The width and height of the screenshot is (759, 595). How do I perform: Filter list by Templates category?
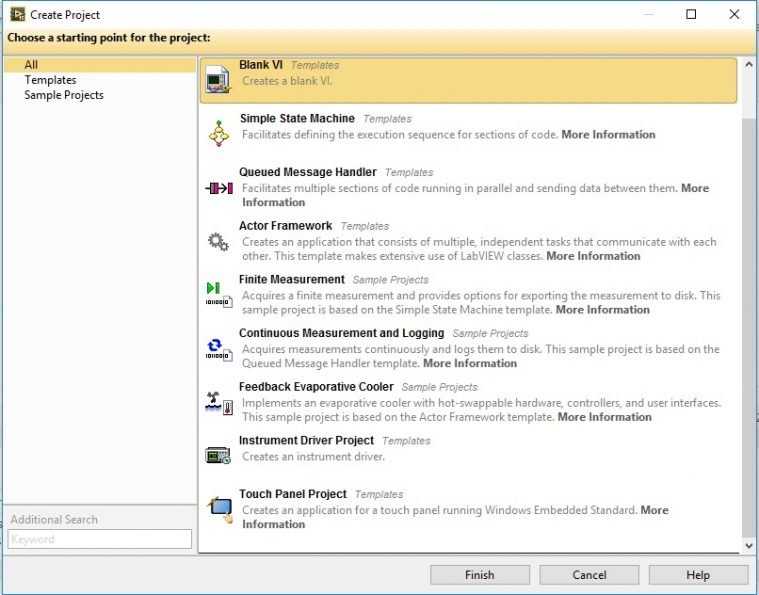(50, 80)
